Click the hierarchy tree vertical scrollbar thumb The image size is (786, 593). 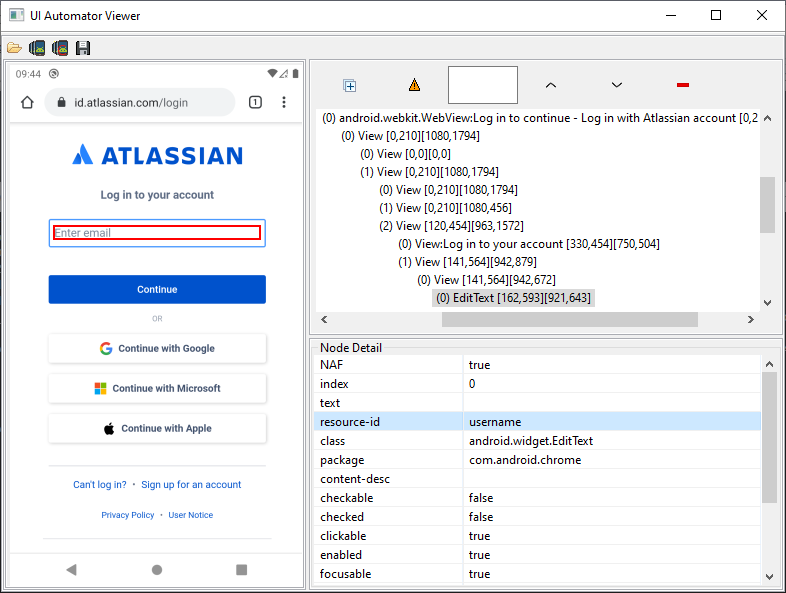coord(767,205)
